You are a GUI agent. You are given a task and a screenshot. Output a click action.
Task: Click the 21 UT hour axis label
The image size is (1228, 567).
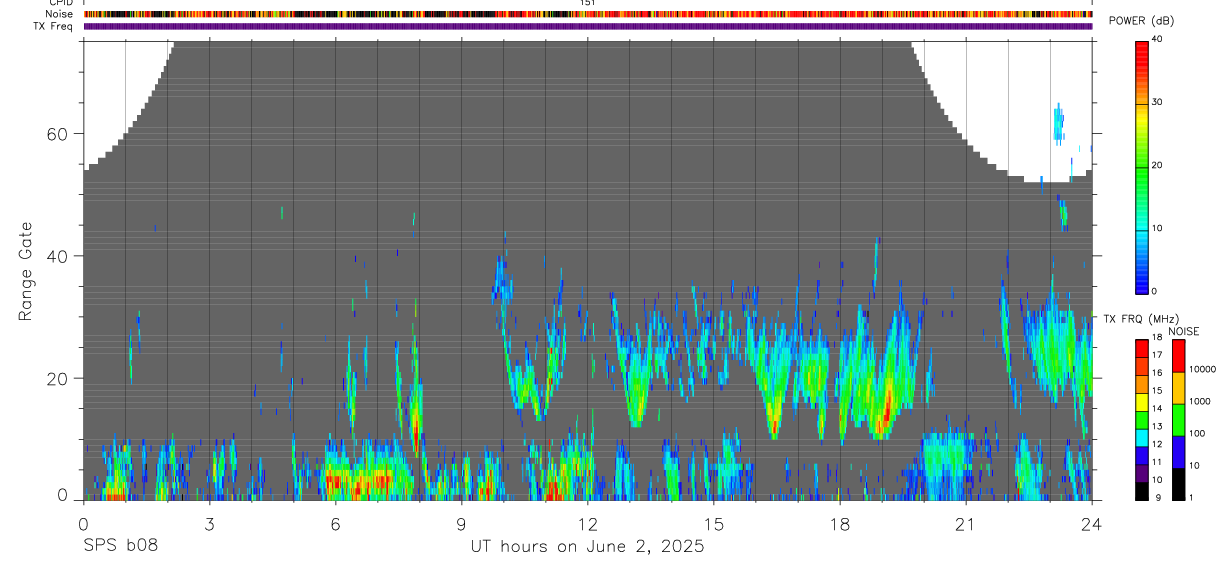click(966, 524)
